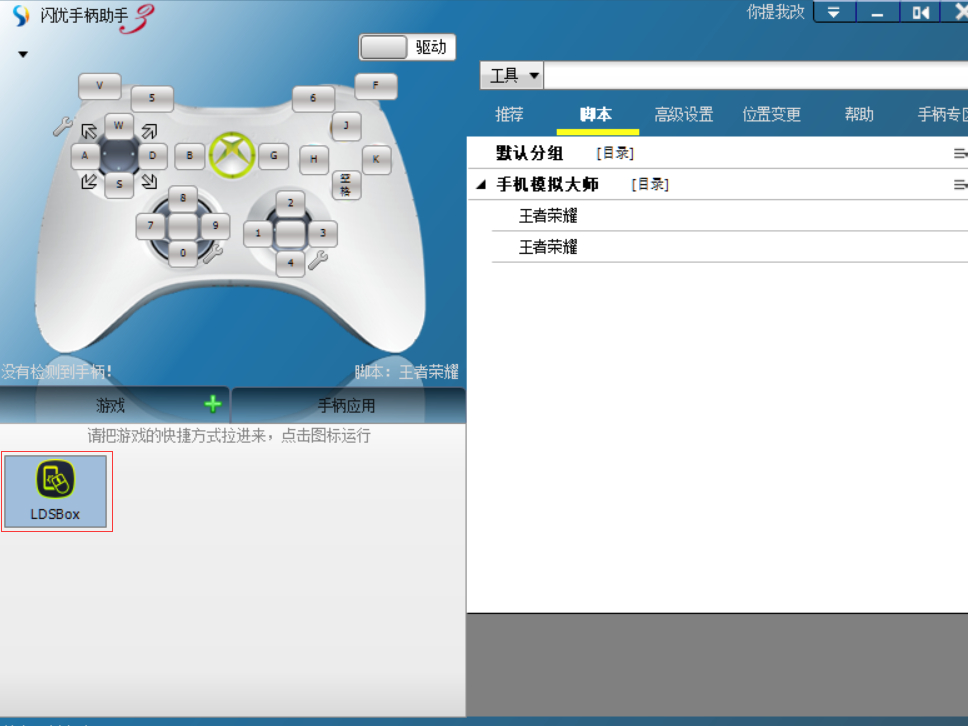968x726 pixels.
Task: Click the up-left diagonal arrow on the D-pad
Action: pos(89,130)
